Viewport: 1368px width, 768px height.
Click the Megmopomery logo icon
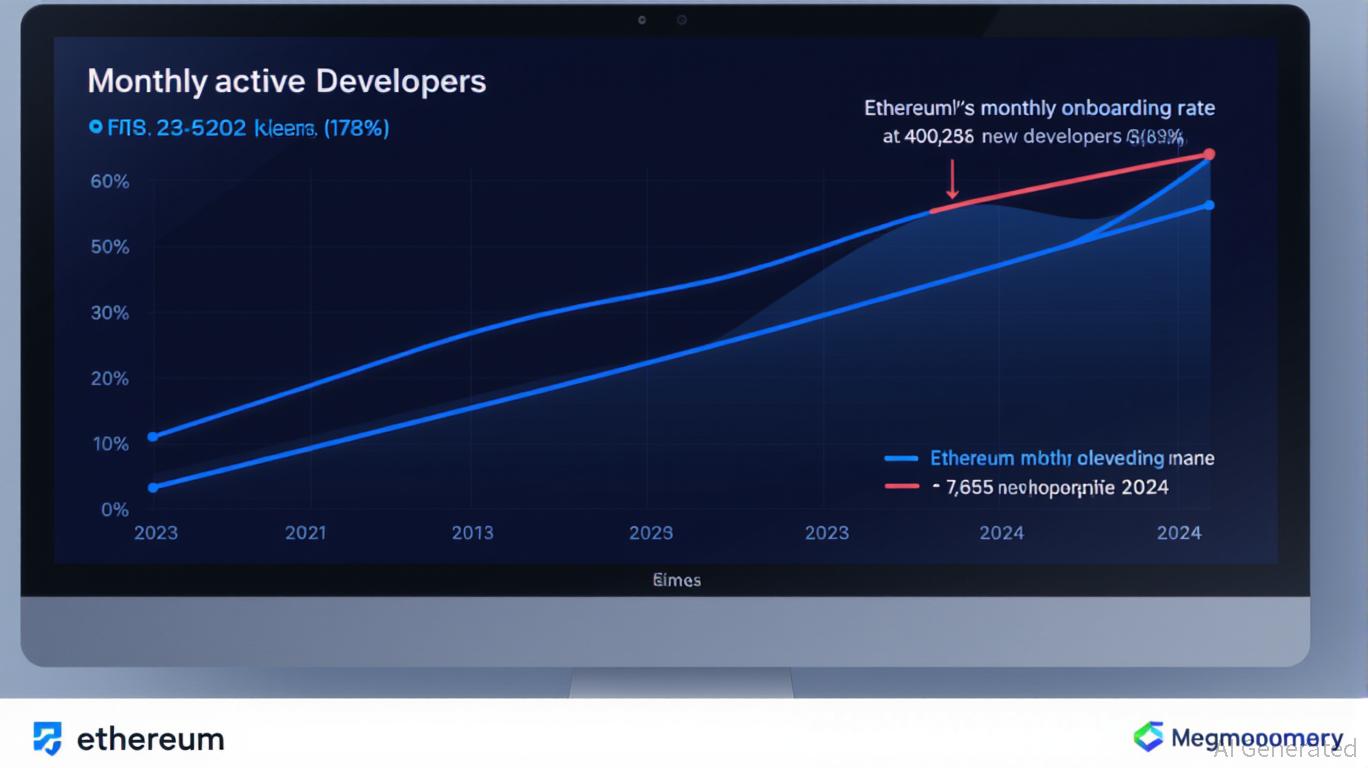coord(1148,737)
